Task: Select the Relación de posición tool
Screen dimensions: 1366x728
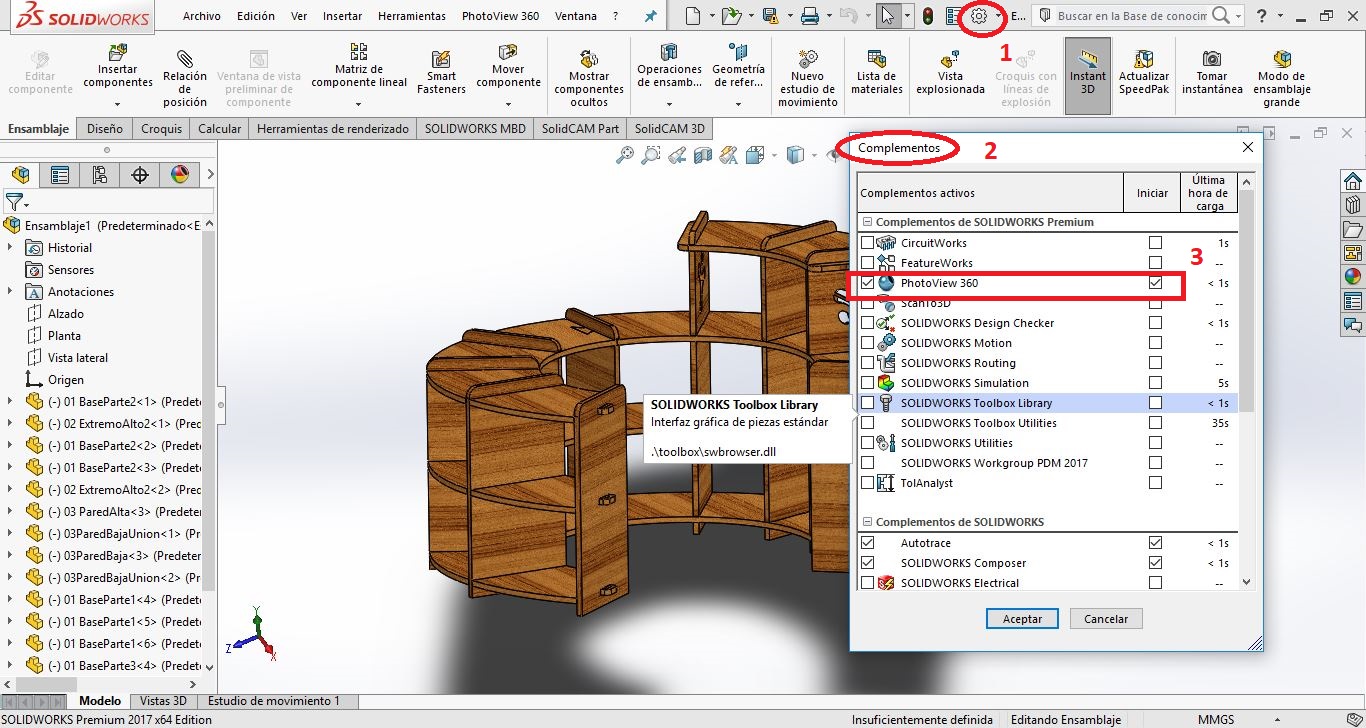Action: tap(185, 76)
